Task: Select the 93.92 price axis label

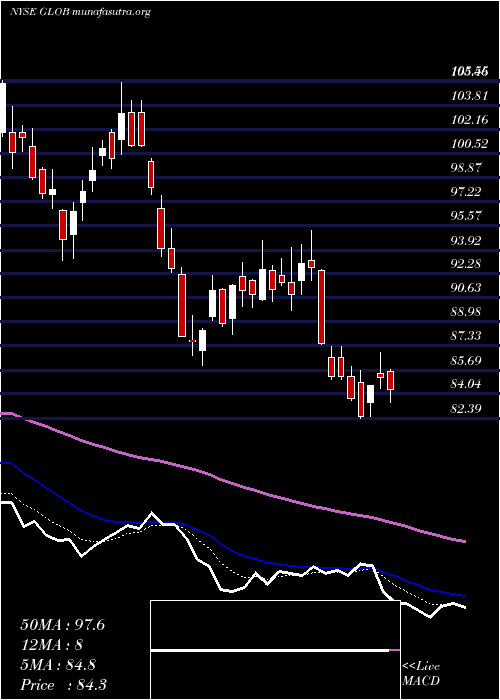Action: tap(466, 240)
